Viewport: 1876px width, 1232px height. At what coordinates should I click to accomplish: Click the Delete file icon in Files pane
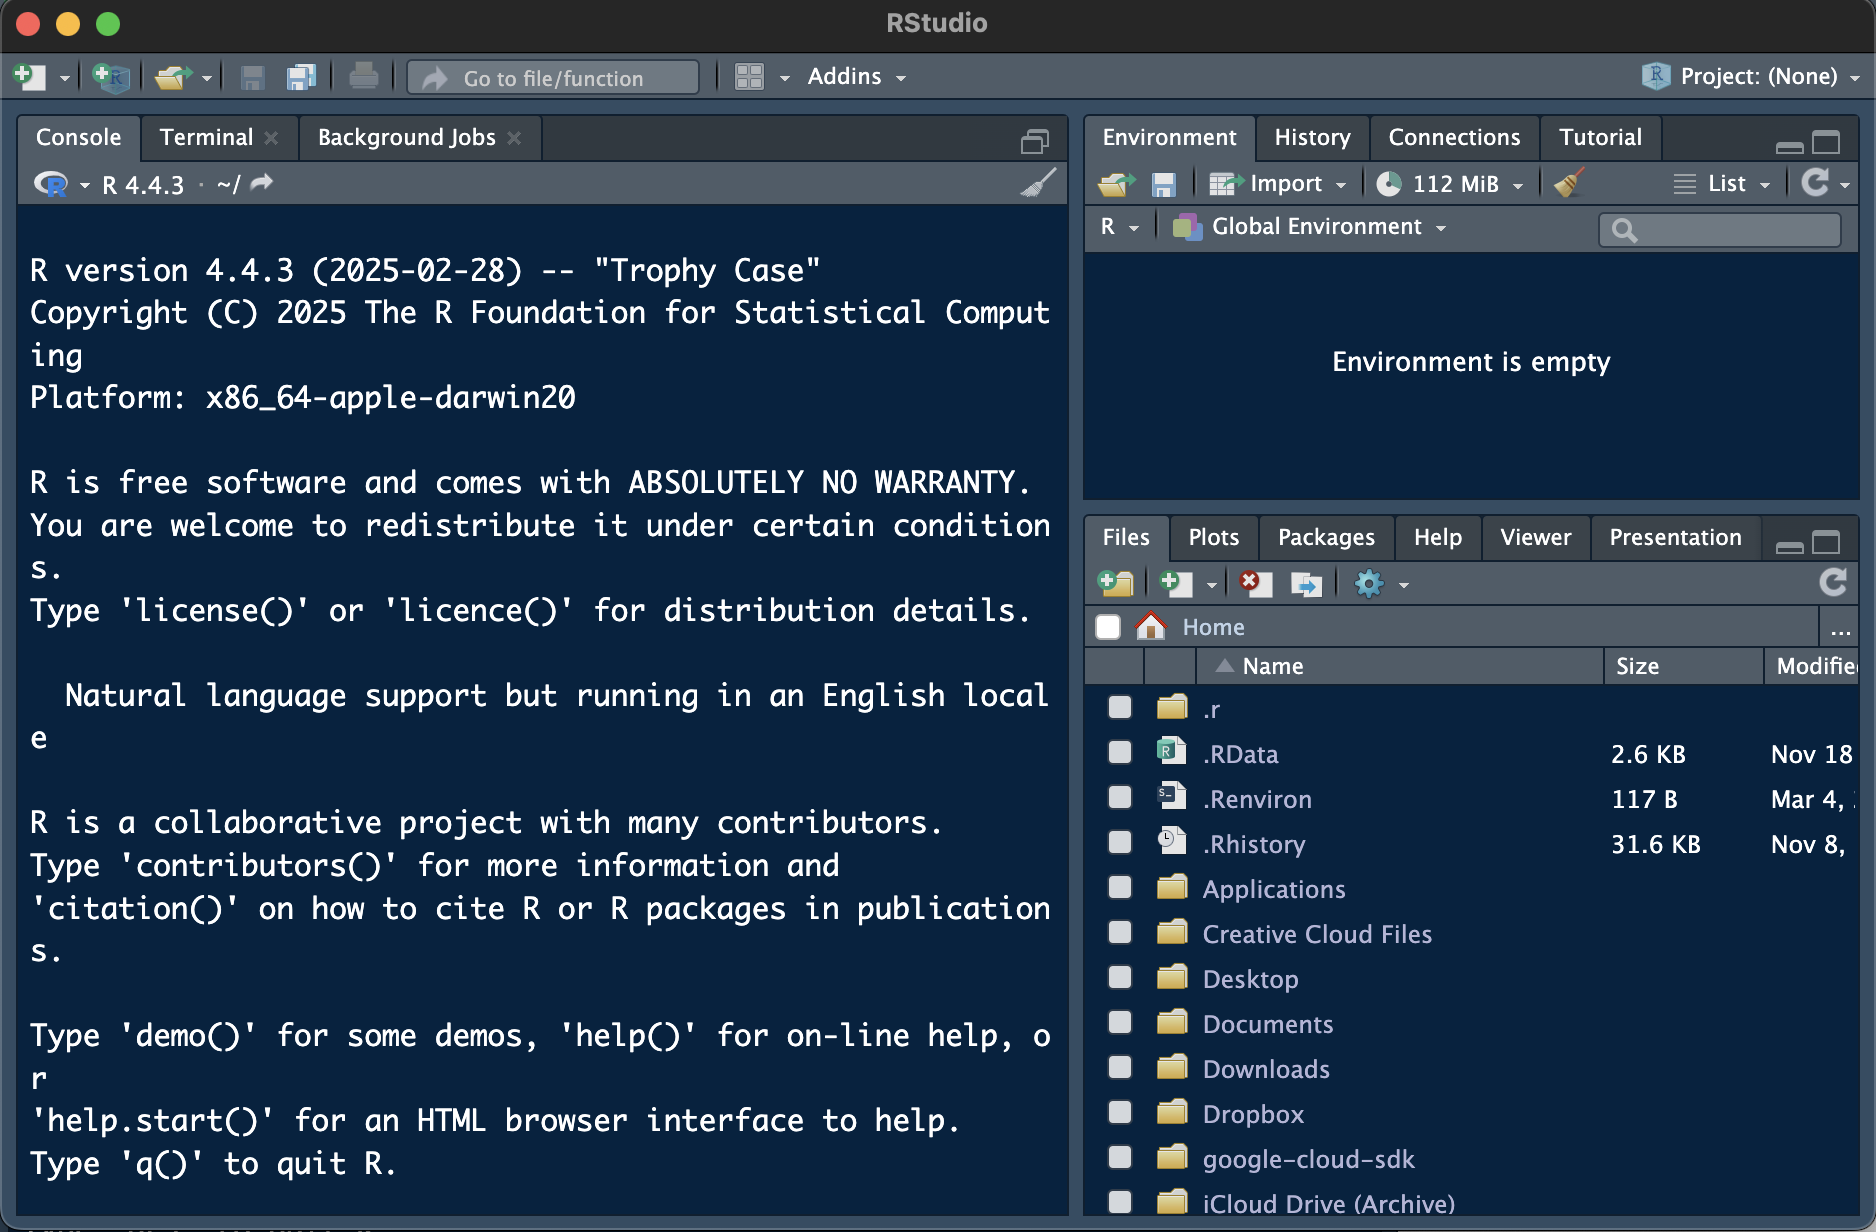[1254, 584]
